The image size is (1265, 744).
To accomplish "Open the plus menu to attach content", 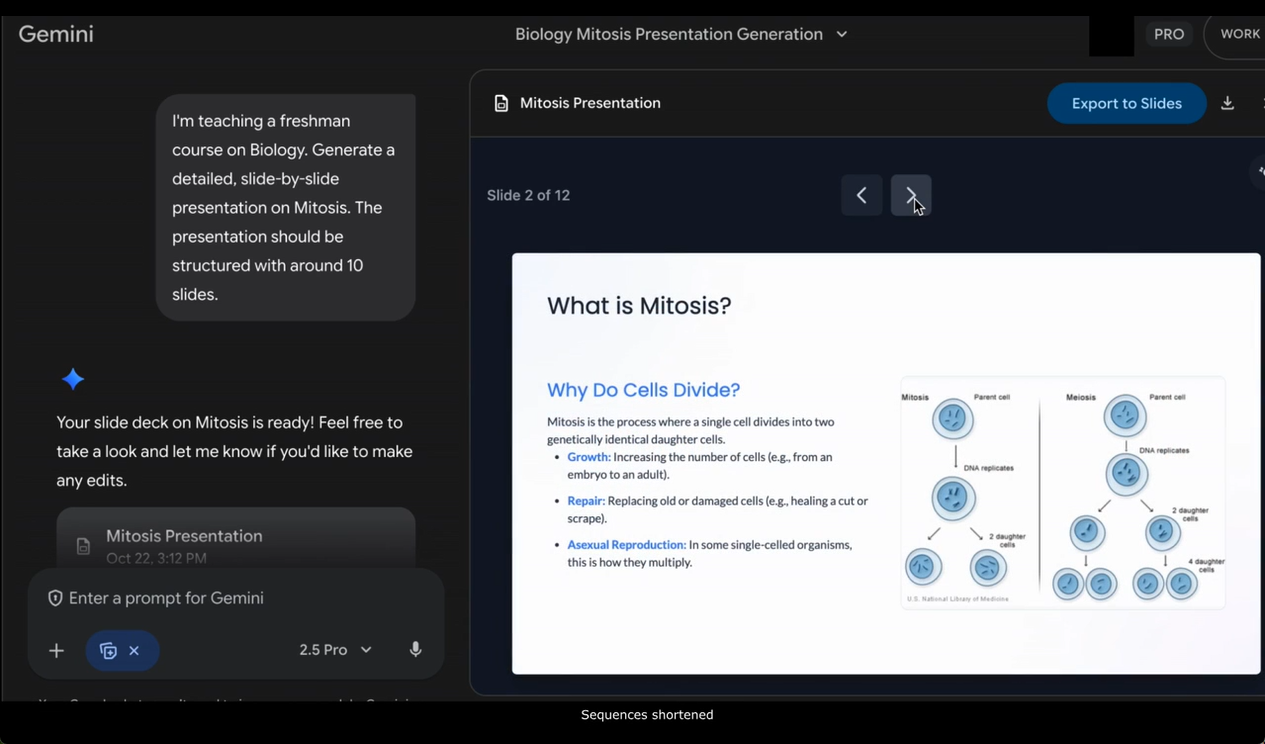I will coord(56,650).
